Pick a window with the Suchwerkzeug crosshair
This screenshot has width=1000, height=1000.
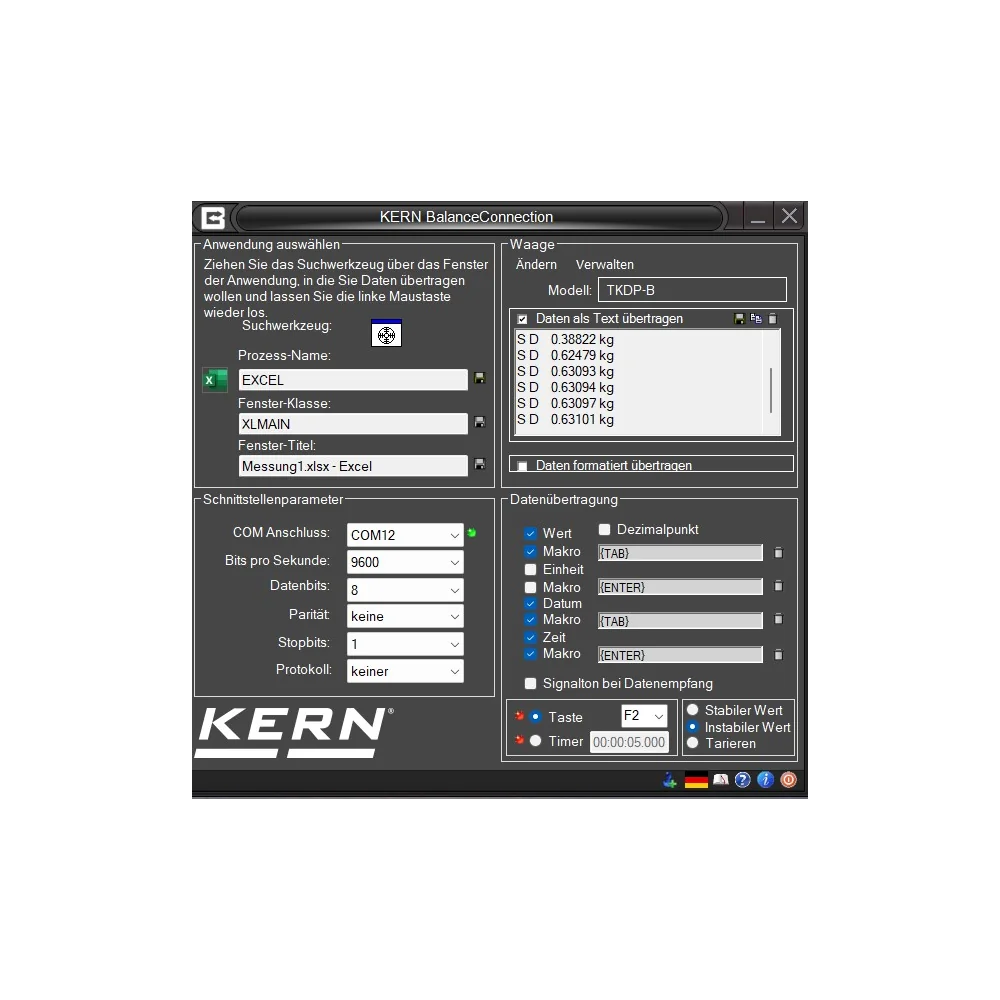tap(387, 334)
